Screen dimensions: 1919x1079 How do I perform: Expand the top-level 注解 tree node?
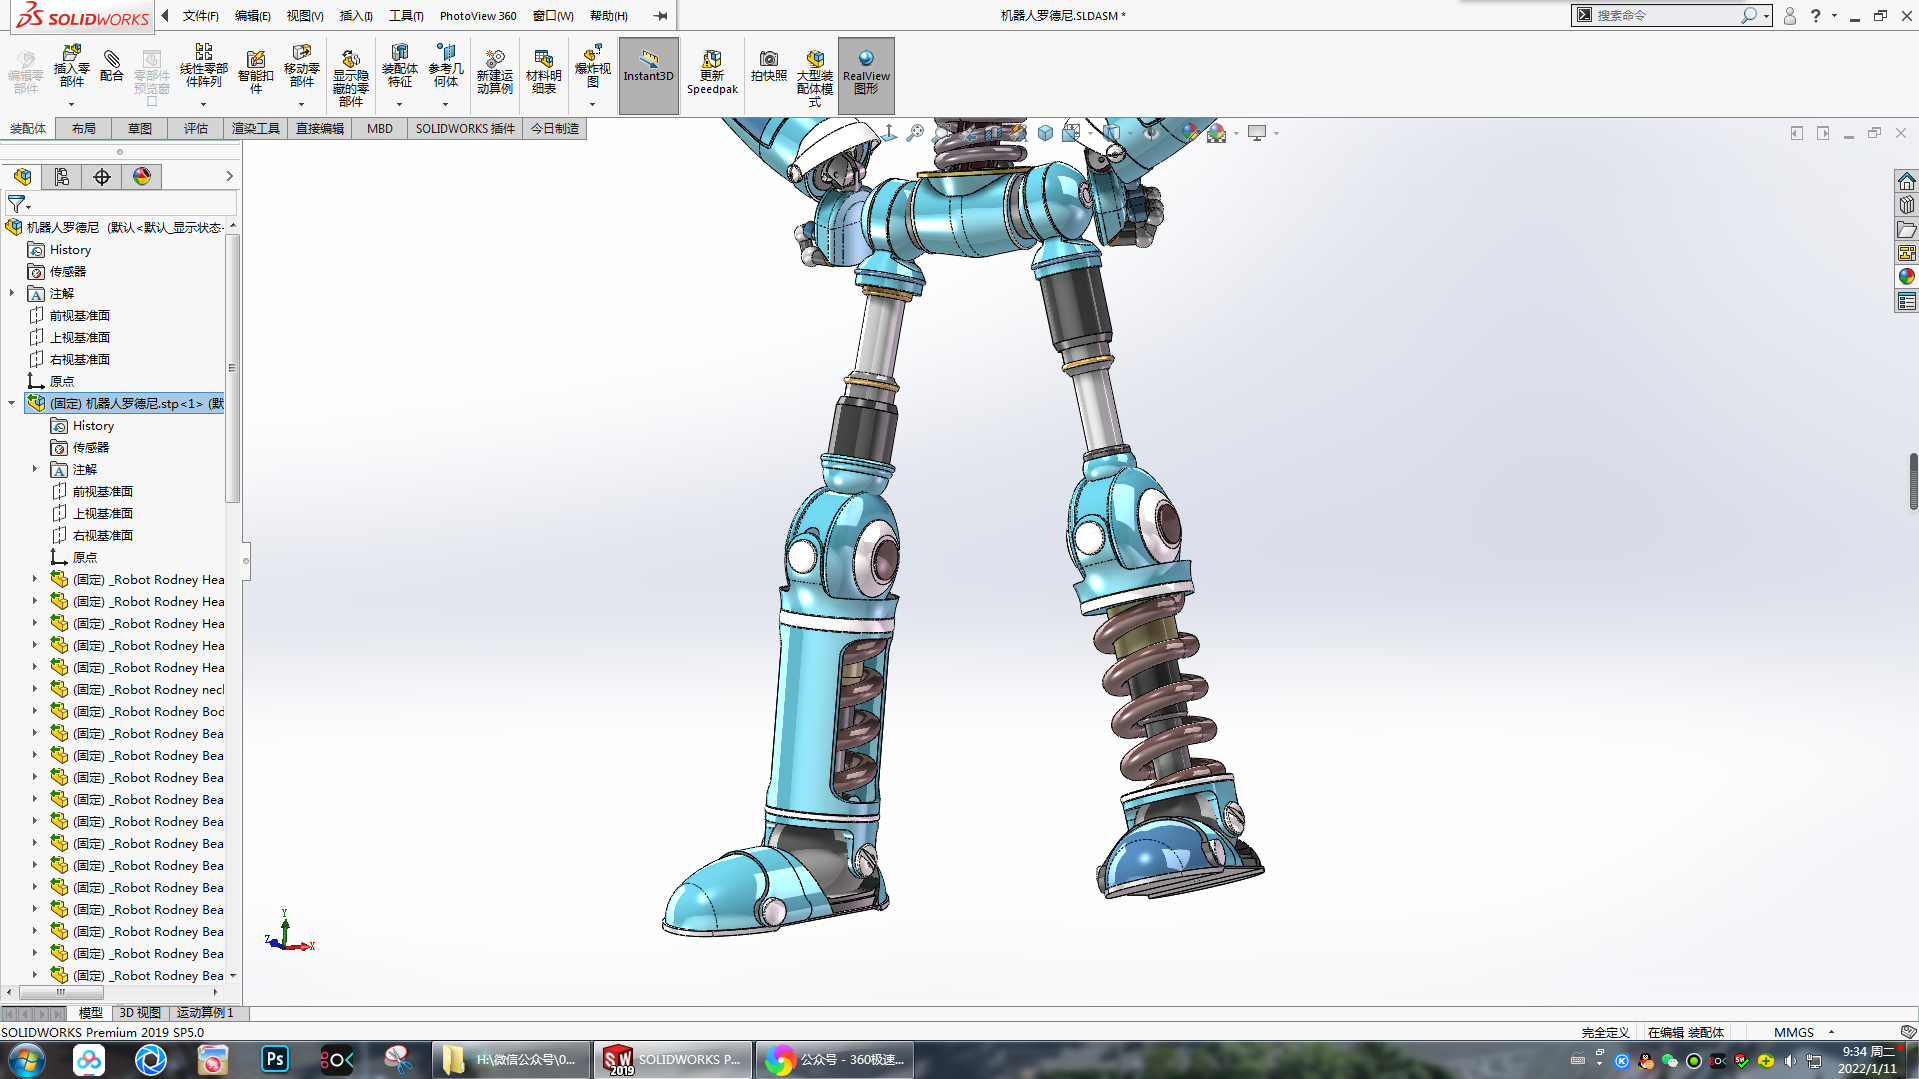[x=12, y=294]
